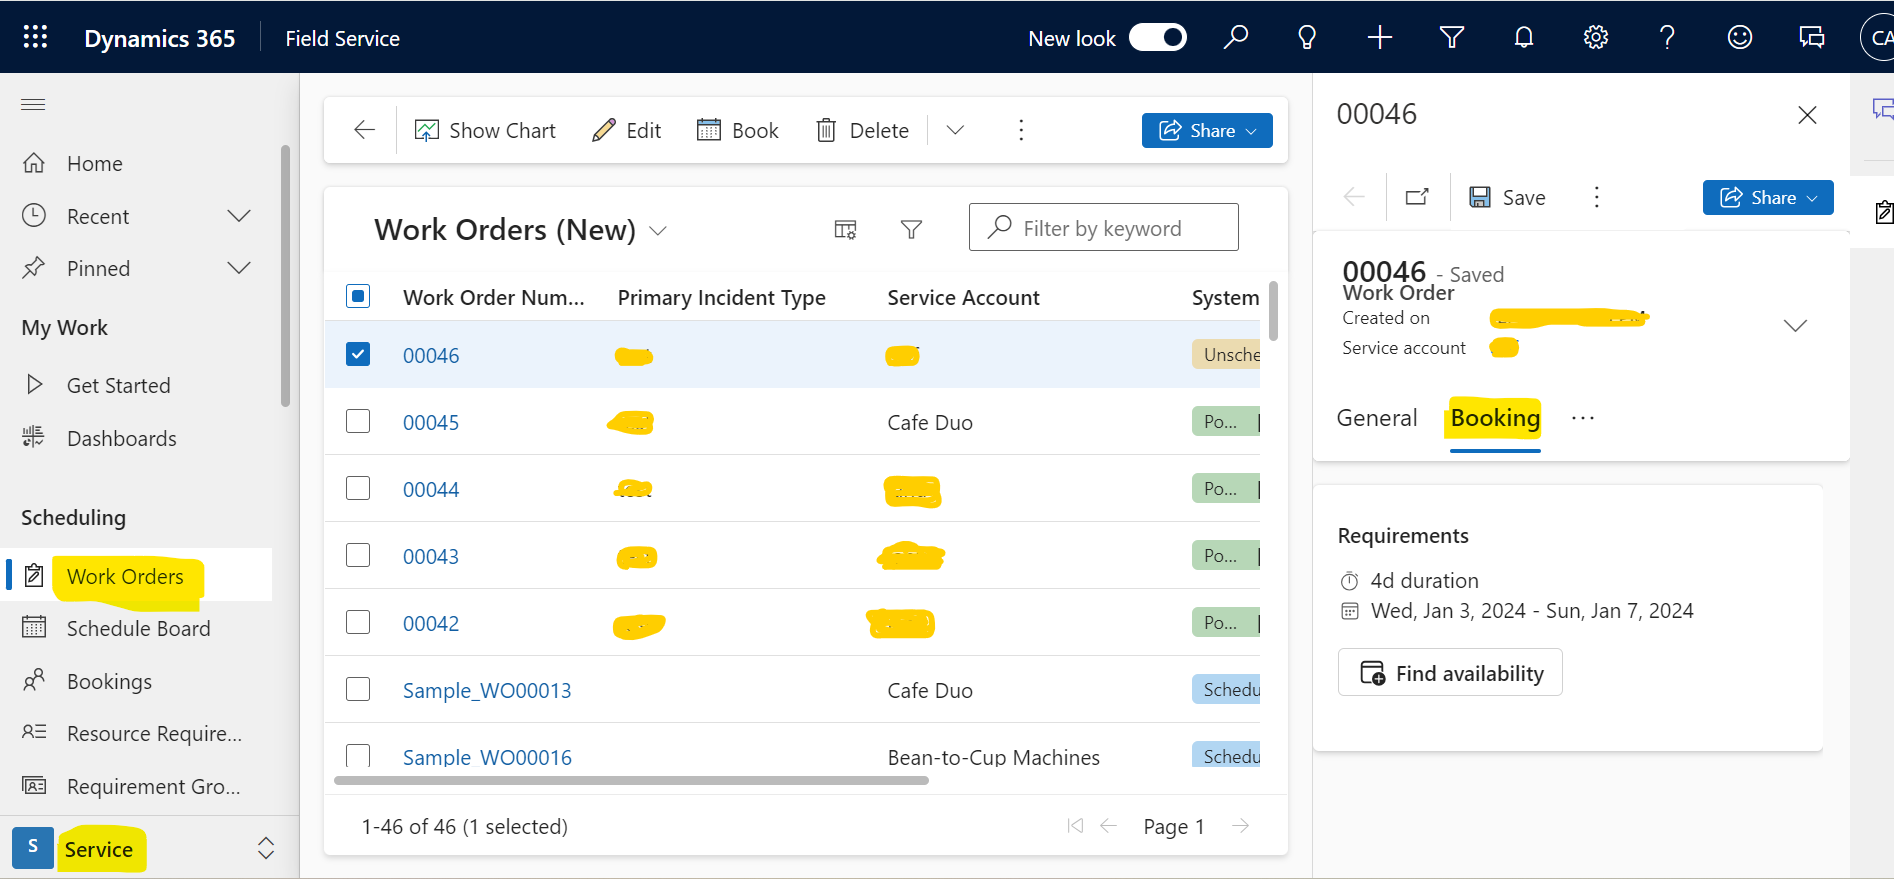This screenshot has height=879, width=1894.
Task: Open work order 00045 link
Action: pyautogui.click(x=431, y=422)
